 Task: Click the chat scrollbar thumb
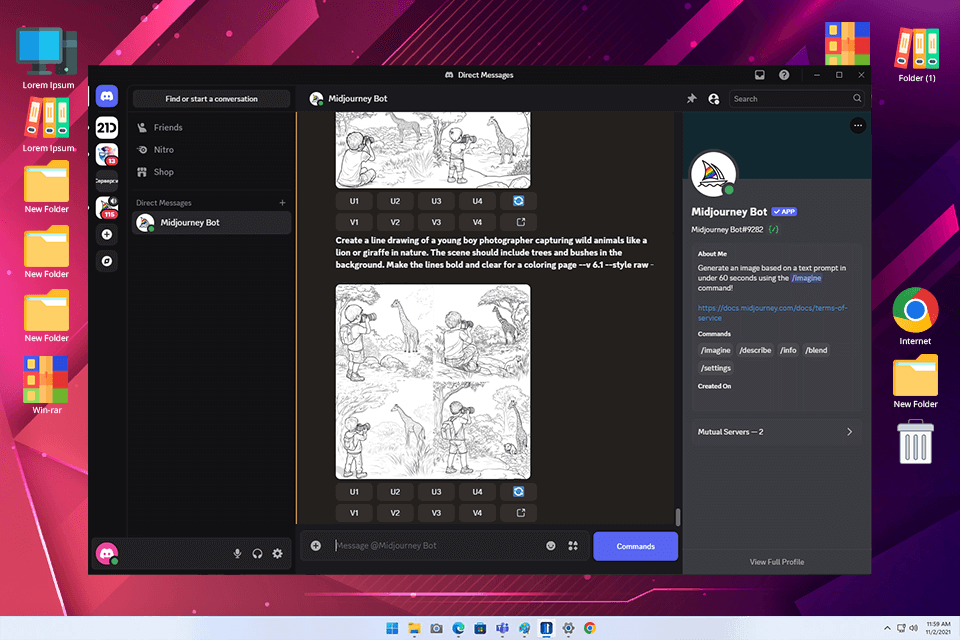point(678,516)
